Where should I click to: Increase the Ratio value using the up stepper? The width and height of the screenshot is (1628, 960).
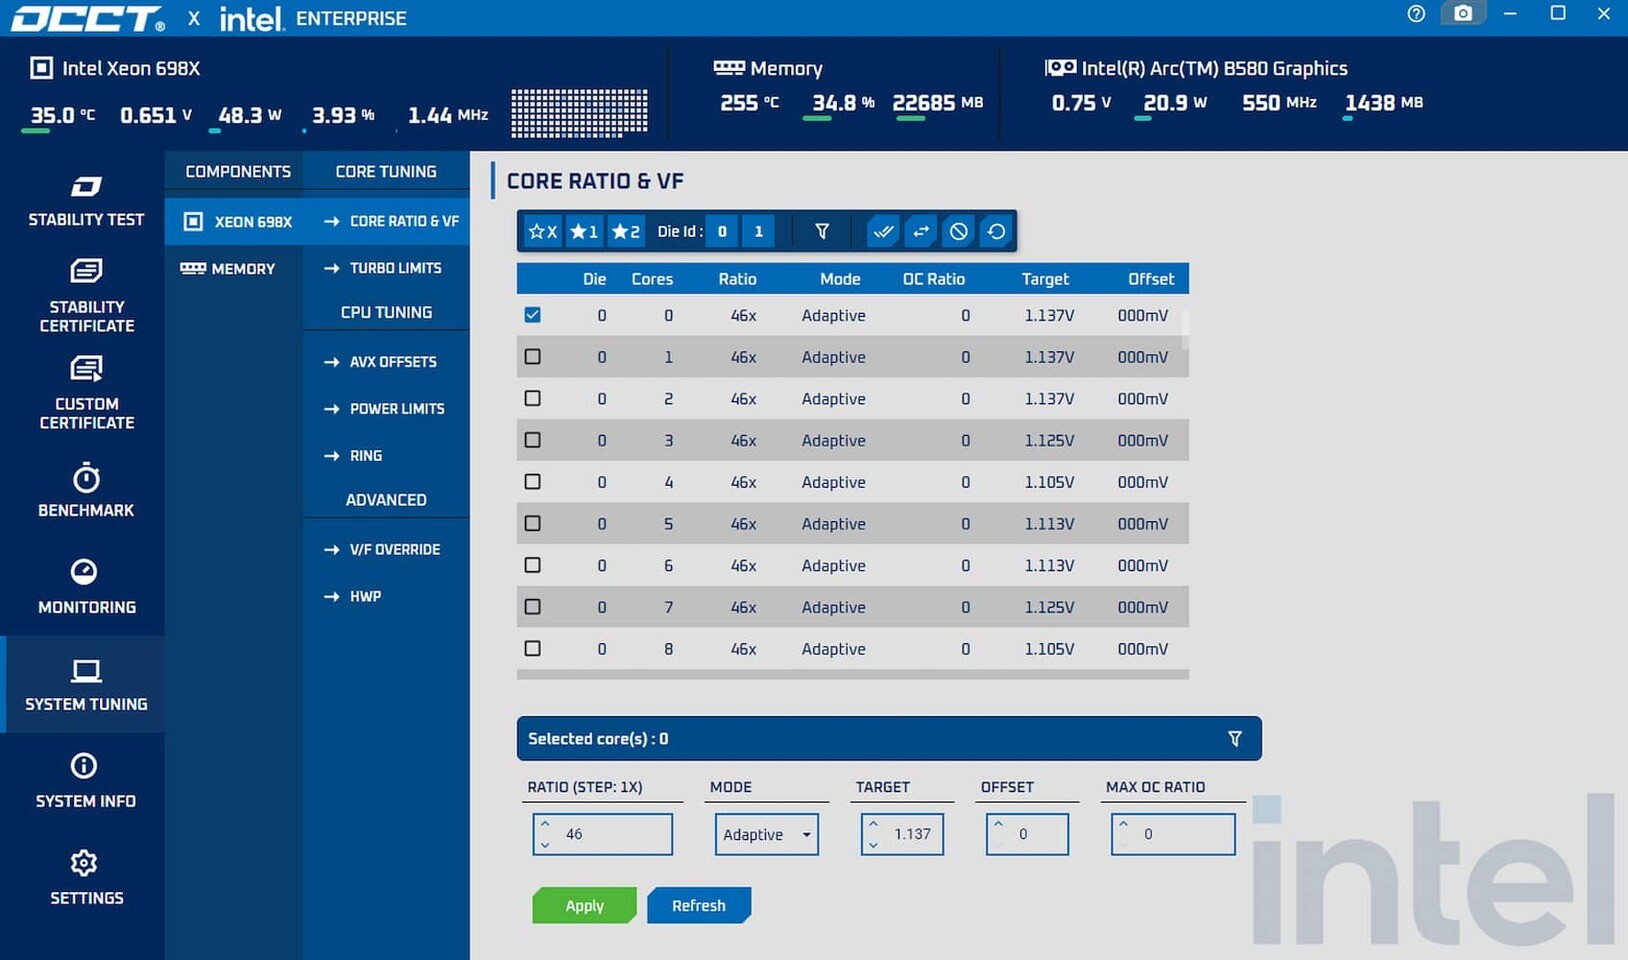click(x=545, y=825)
